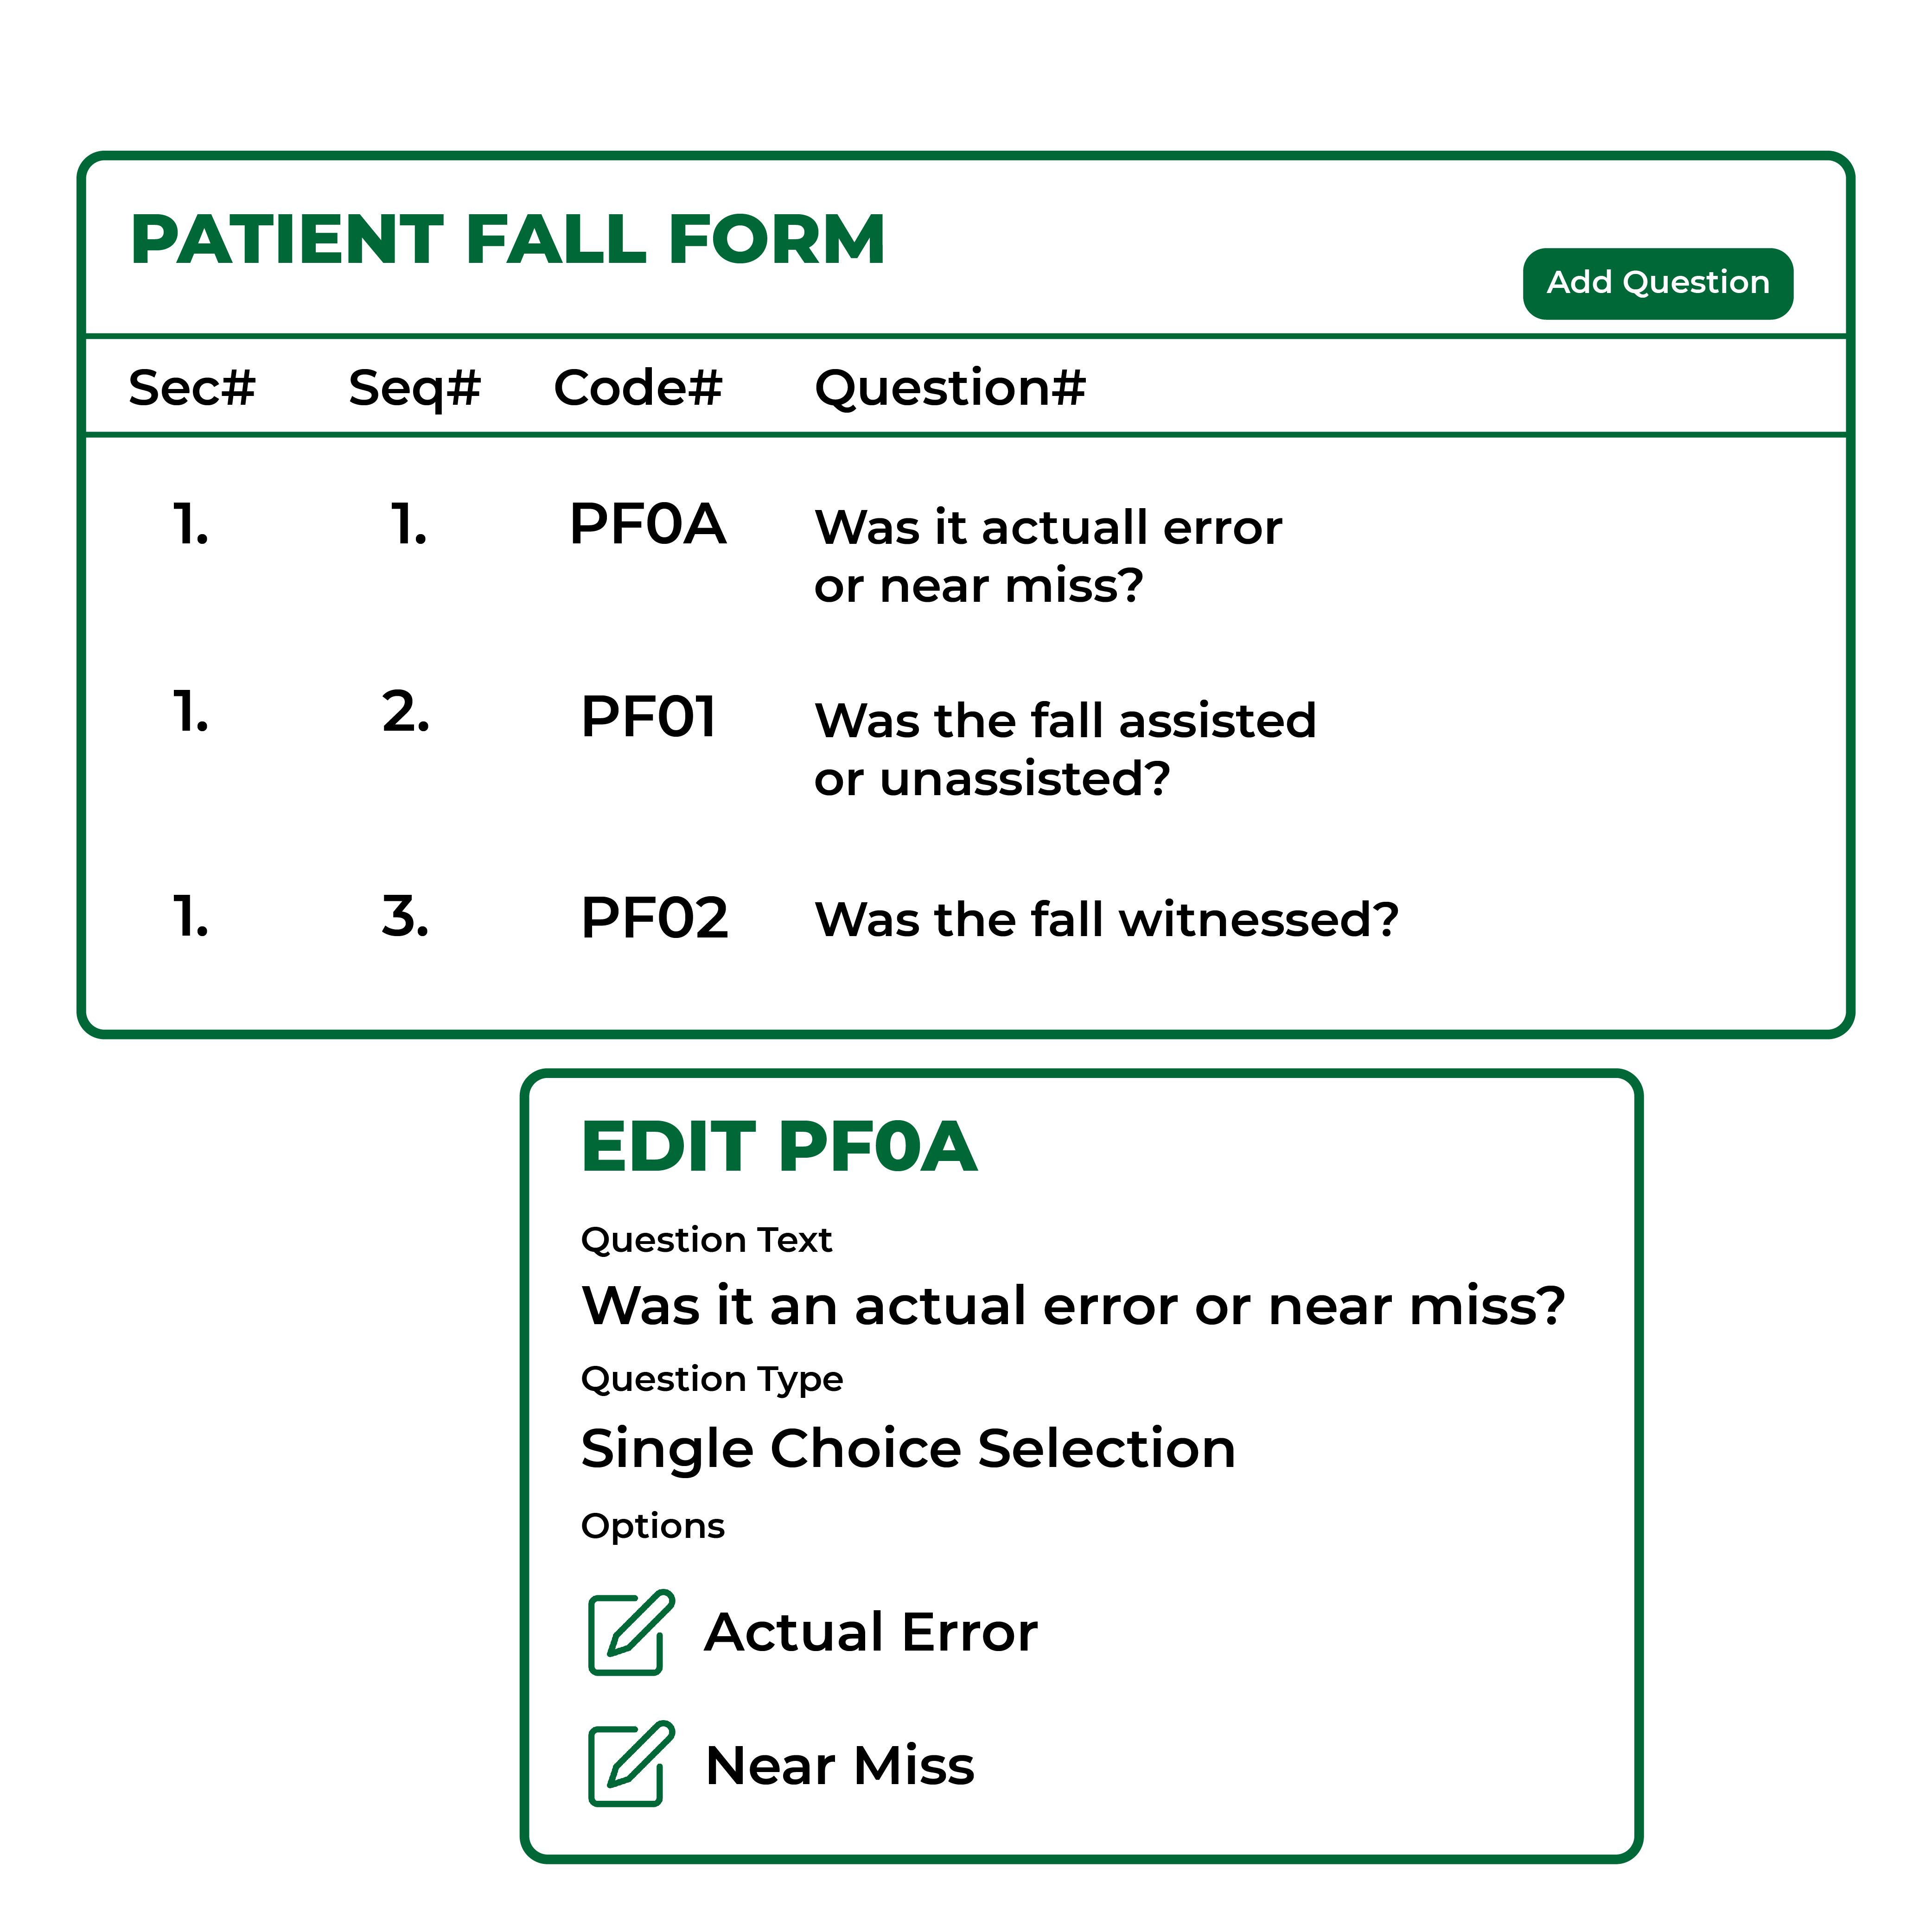Click sequence number 3. in third row
The width and height of the screenshot is (1932, 1932).
406,917
